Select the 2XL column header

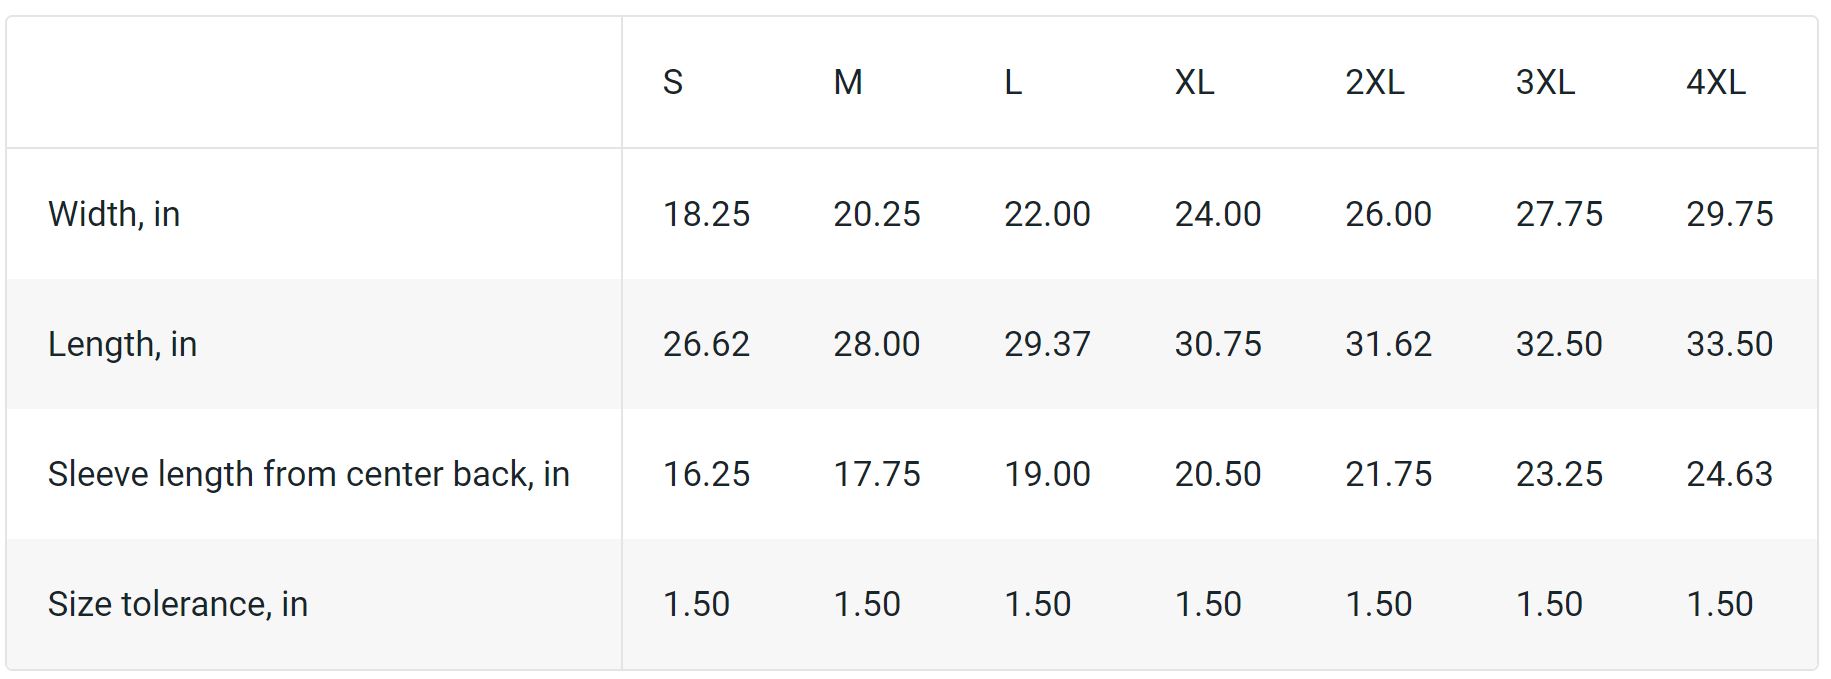[x=1374, y=82]
